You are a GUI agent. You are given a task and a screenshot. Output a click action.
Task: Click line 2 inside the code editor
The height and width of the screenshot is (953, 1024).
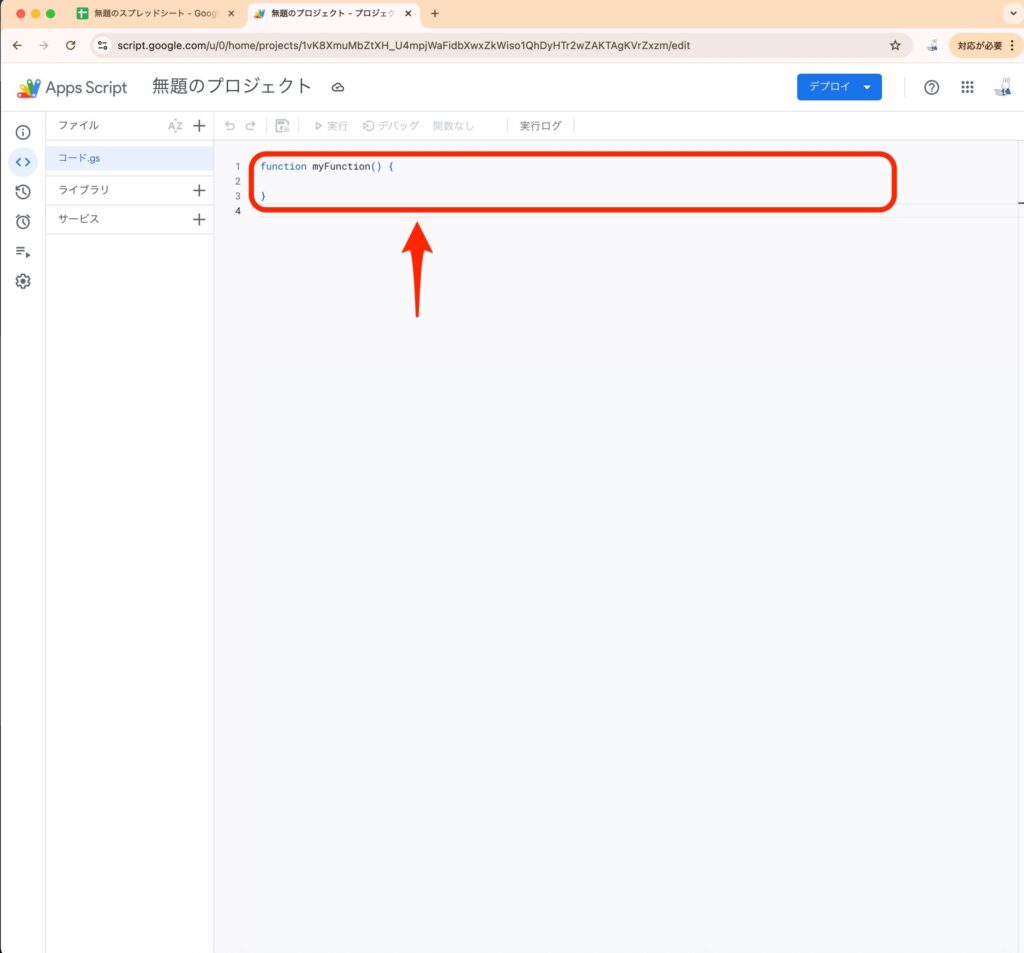point(500,181)
